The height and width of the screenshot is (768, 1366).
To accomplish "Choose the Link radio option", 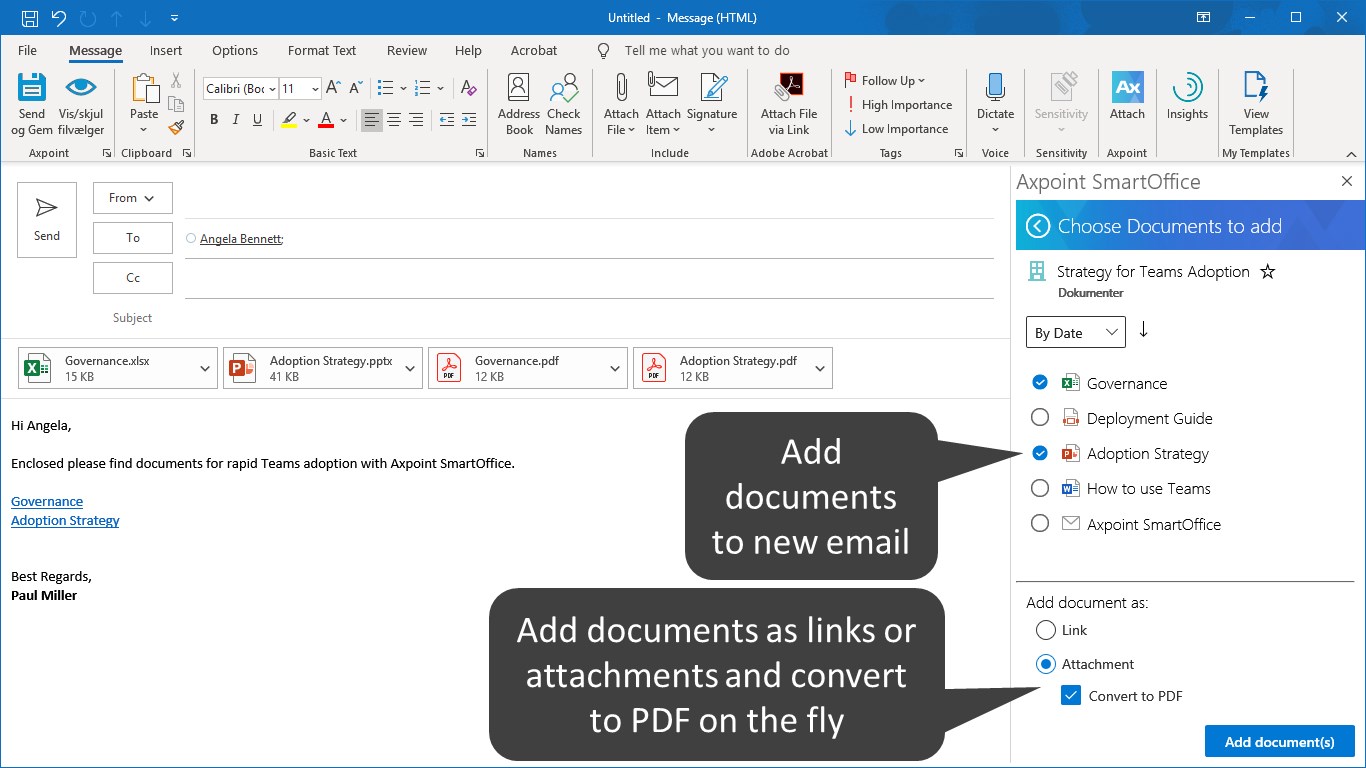I will pyautogui.click(x=1046, y=630).
